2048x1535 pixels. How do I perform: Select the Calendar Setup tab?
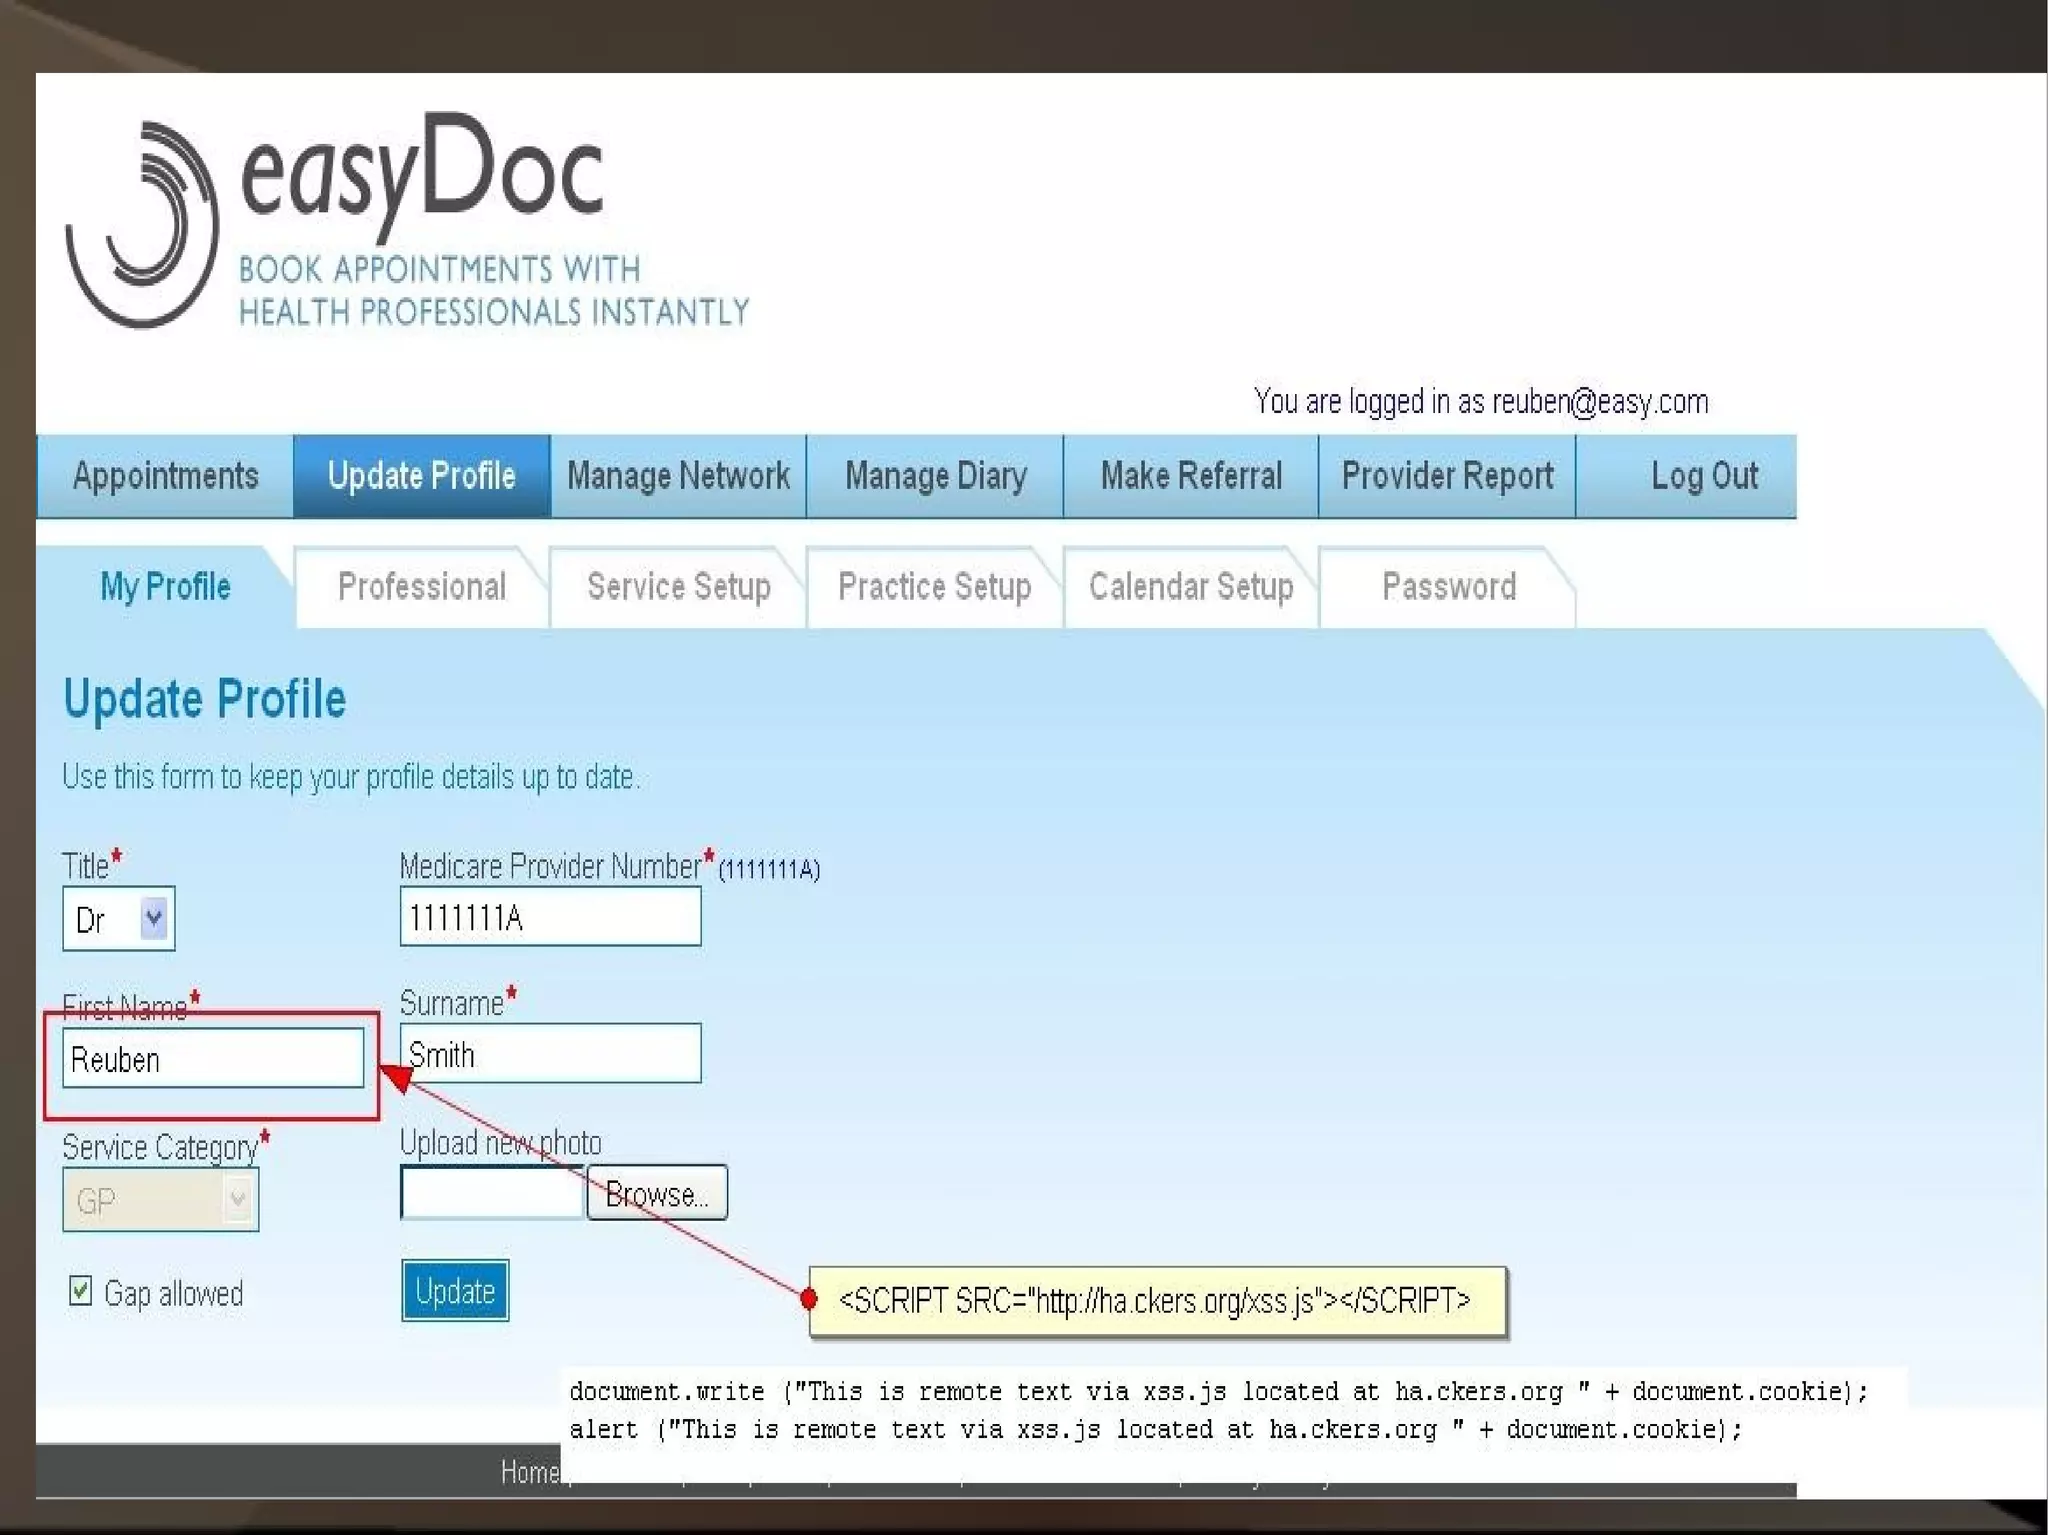(x=1190, y=587)
